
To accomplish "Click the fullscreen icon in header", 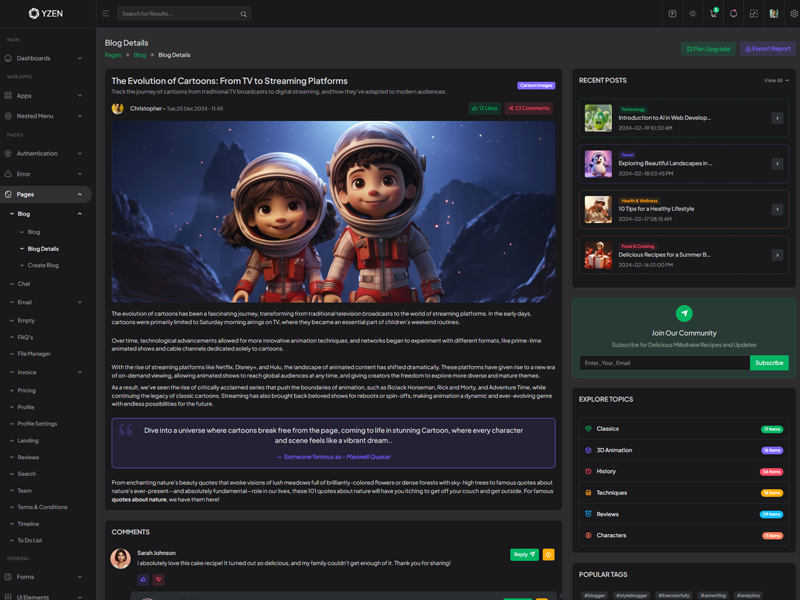I will [x=754, y=14].
